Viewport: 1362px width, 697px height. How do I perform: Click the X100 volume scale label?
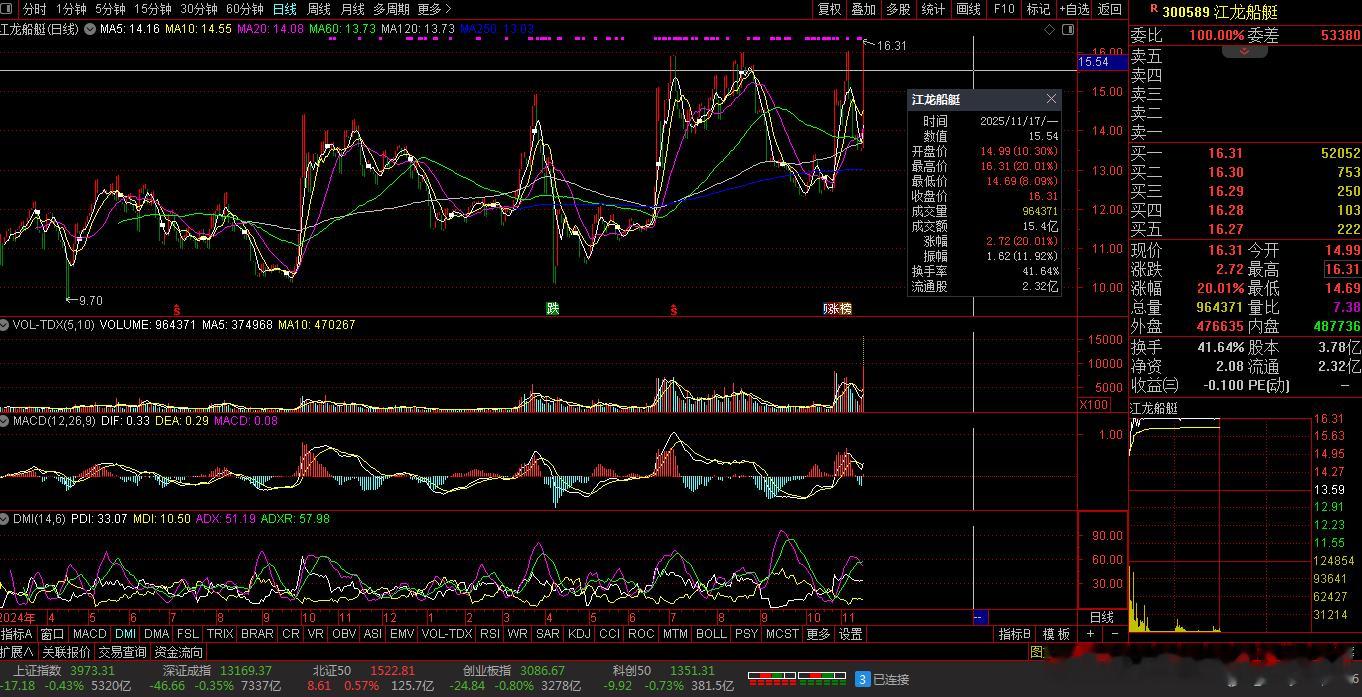tap(1093, 405)
